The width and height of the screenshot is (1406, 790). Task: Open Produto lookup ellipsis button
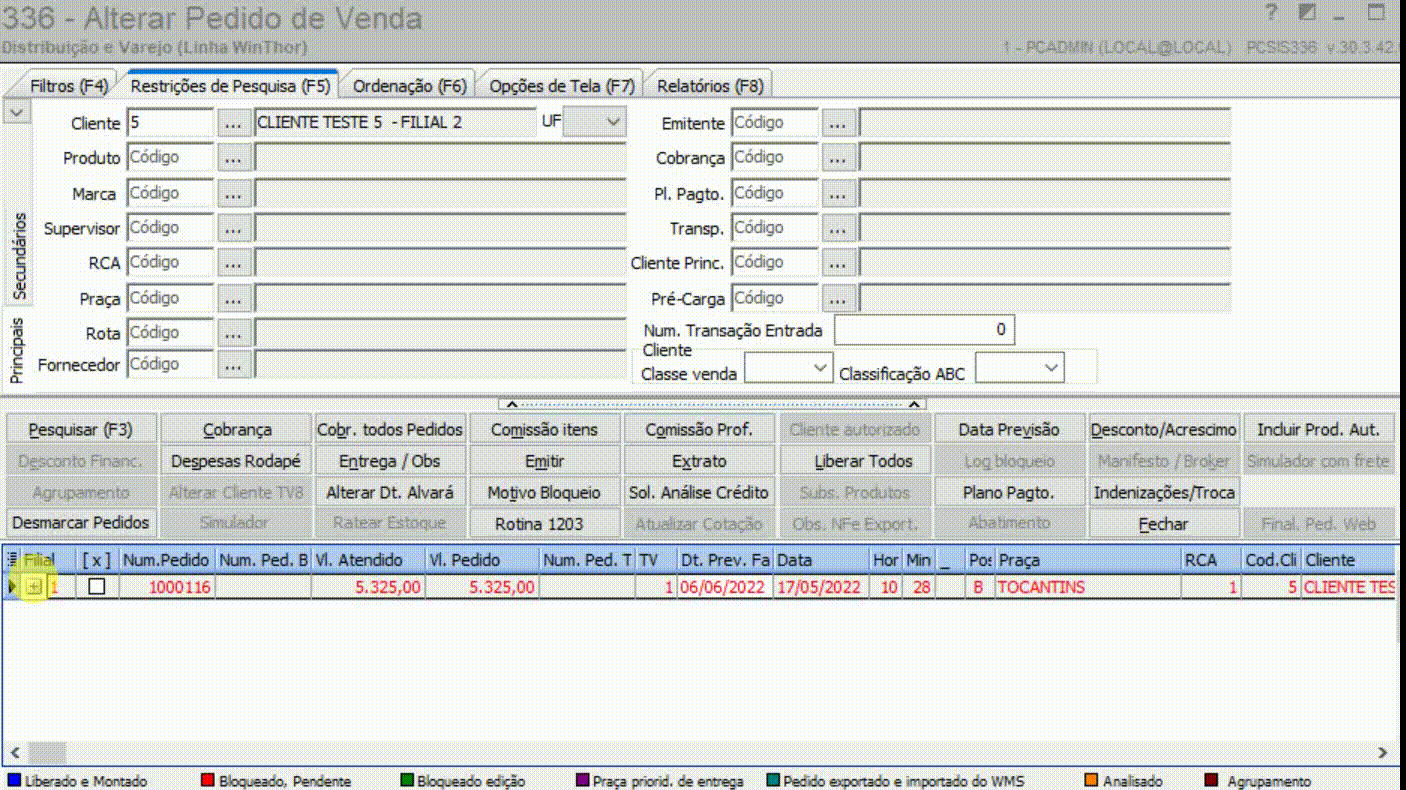pos(233,158)
